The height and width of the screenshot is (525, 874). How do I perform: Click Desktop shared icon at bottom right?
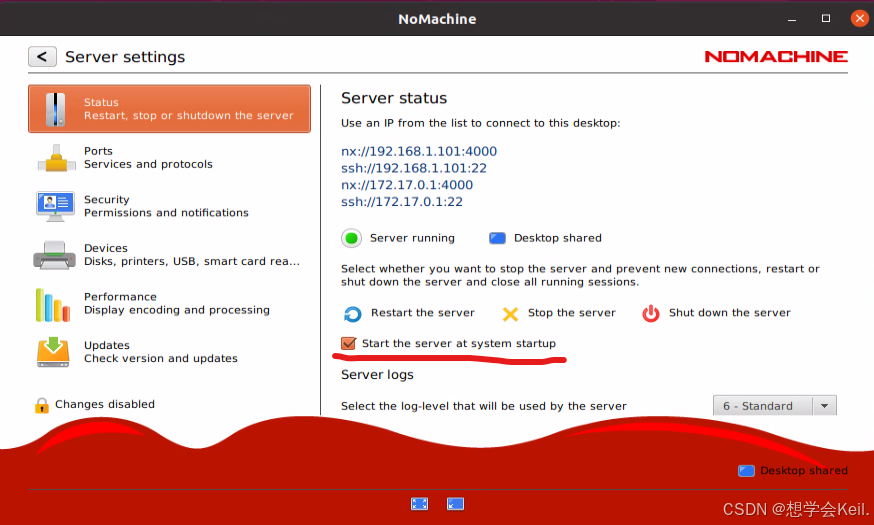coord(746,471)
